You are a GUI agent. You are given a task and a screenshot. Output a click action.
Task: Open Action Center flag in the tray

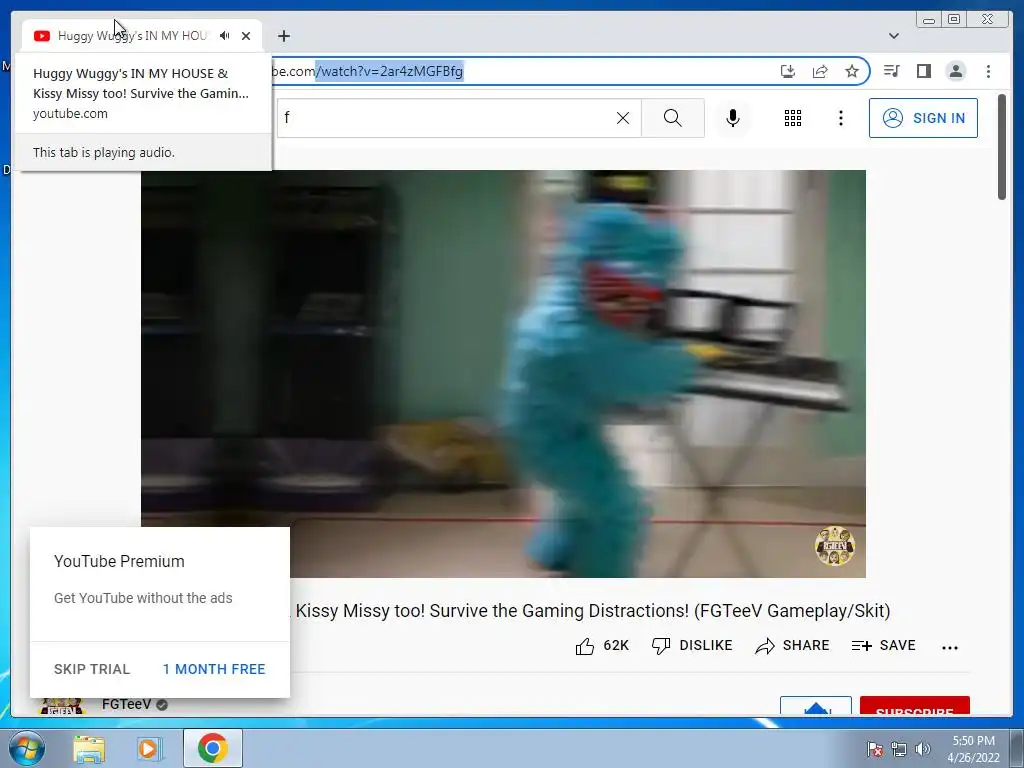point(874,749)
